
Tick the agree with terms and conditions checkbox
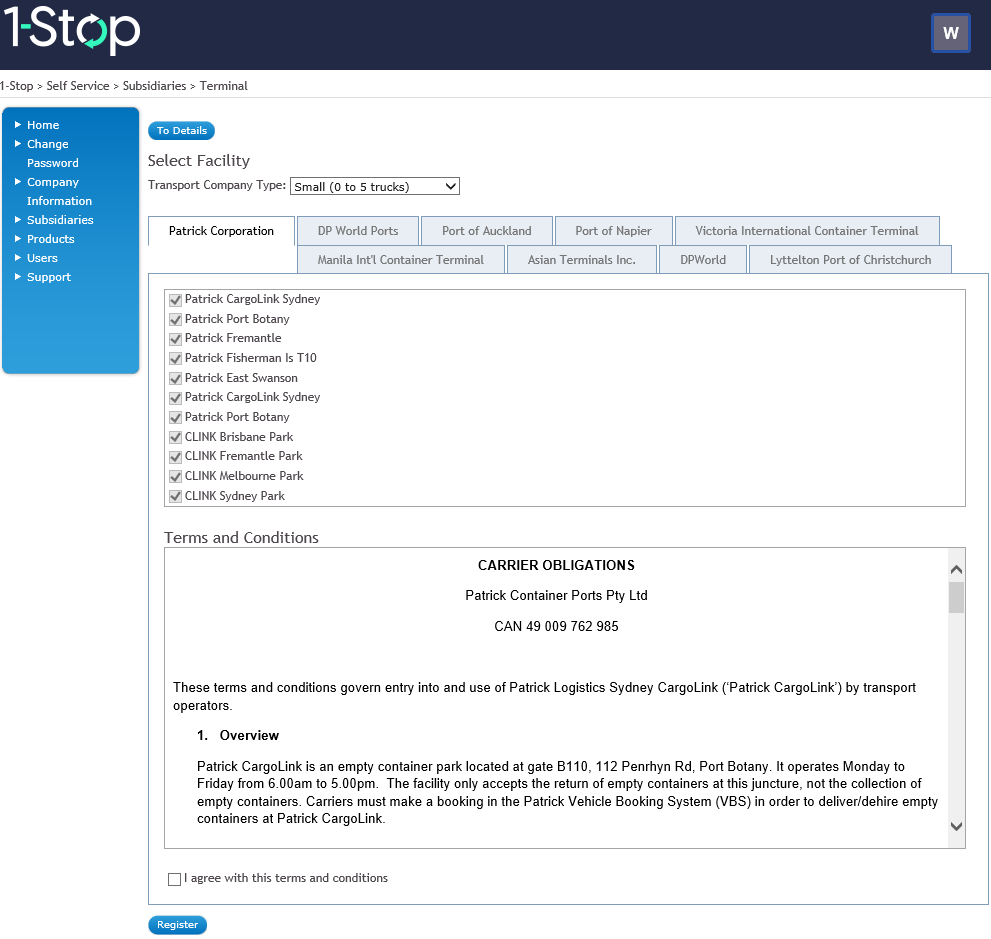[x=174, y=879]
